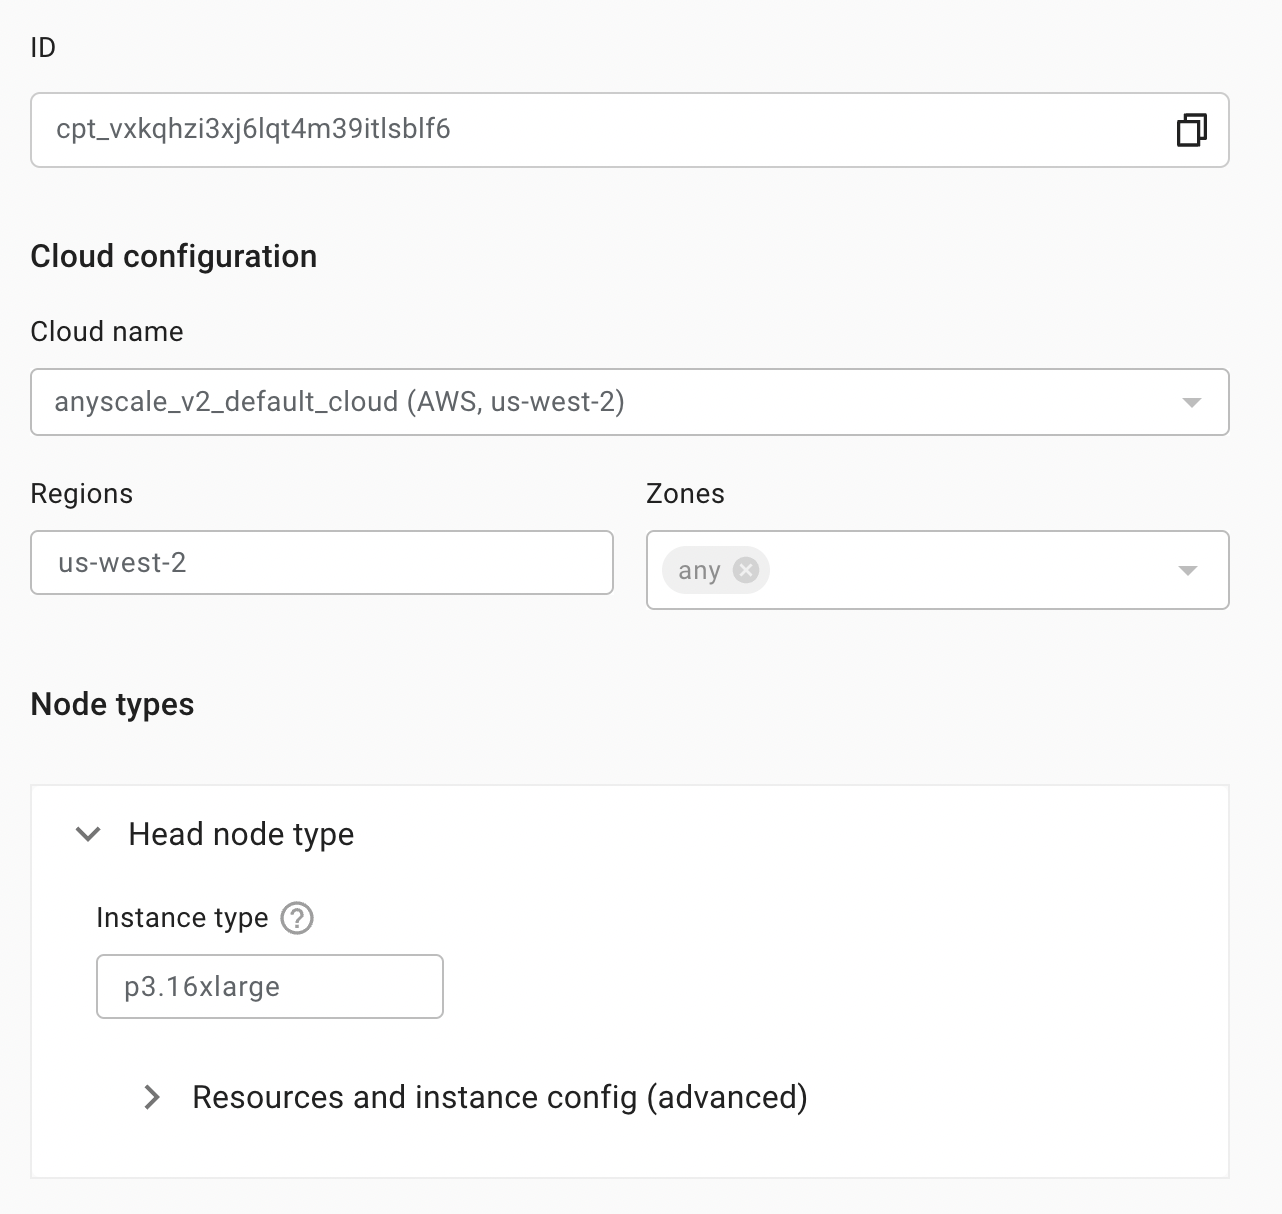Copy the cluster ID using the copy icon
The image size is (1282, 1214).
[1190, 130]
